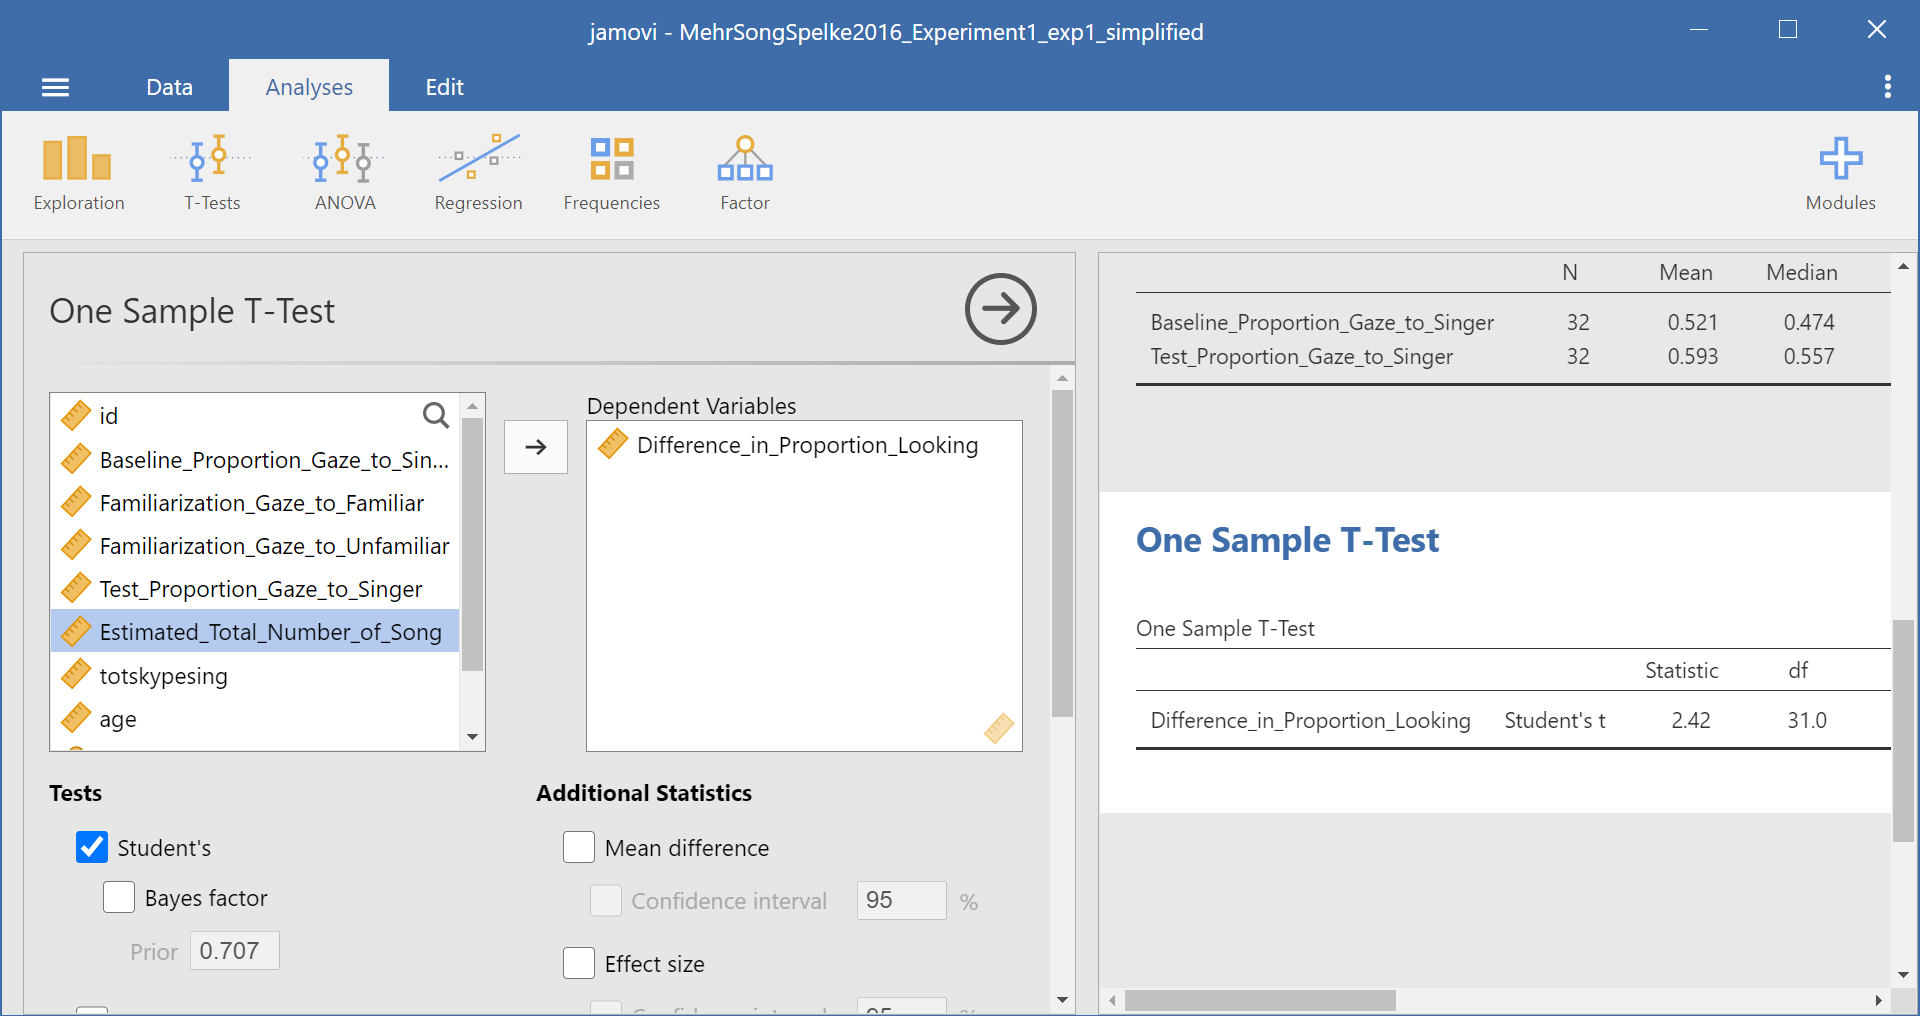Collapse options panel with circled arrow

pyautogui.click(x=1000, y=309)
